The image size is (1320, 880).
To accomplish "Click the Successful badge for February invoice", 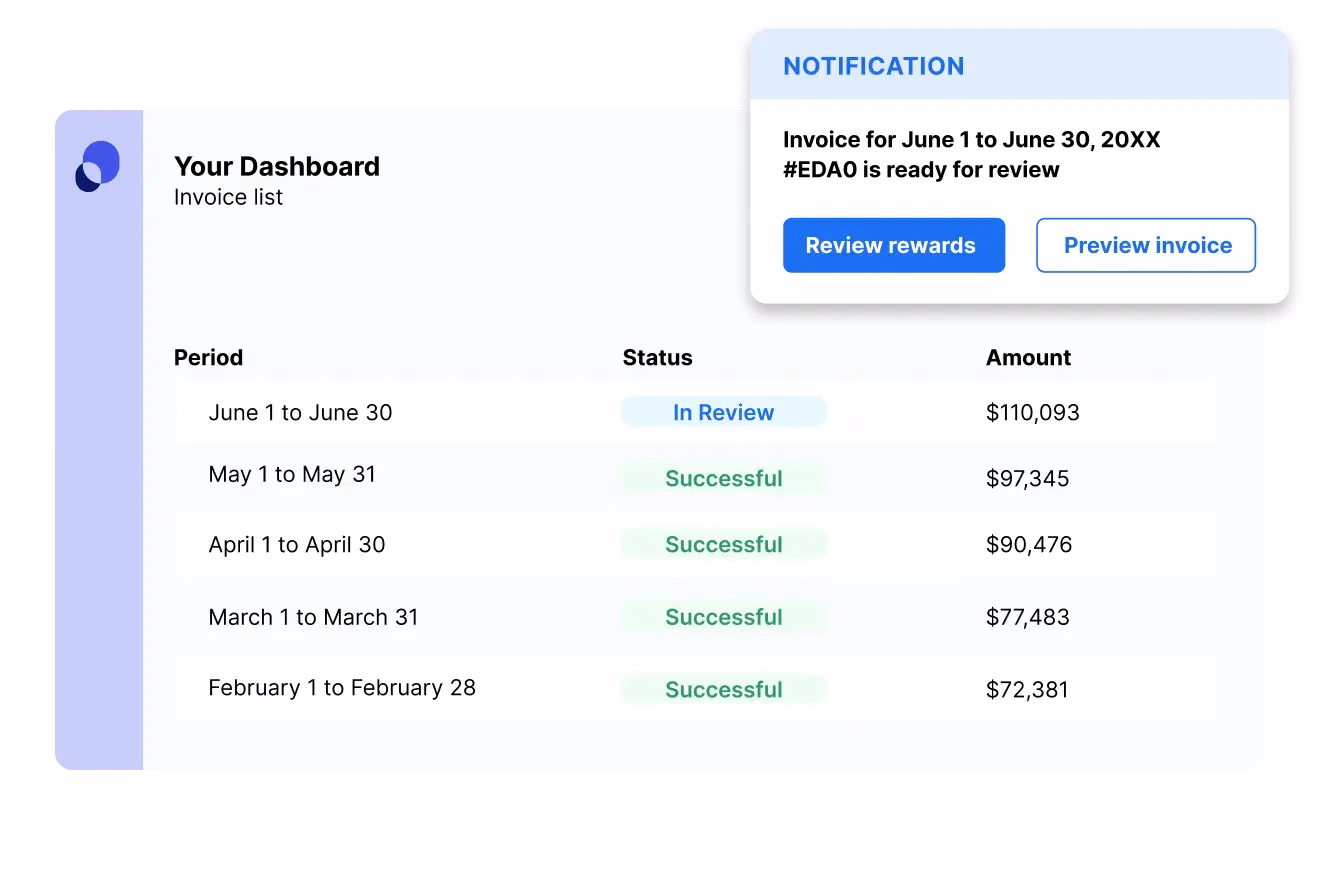I will coord(723,689).
